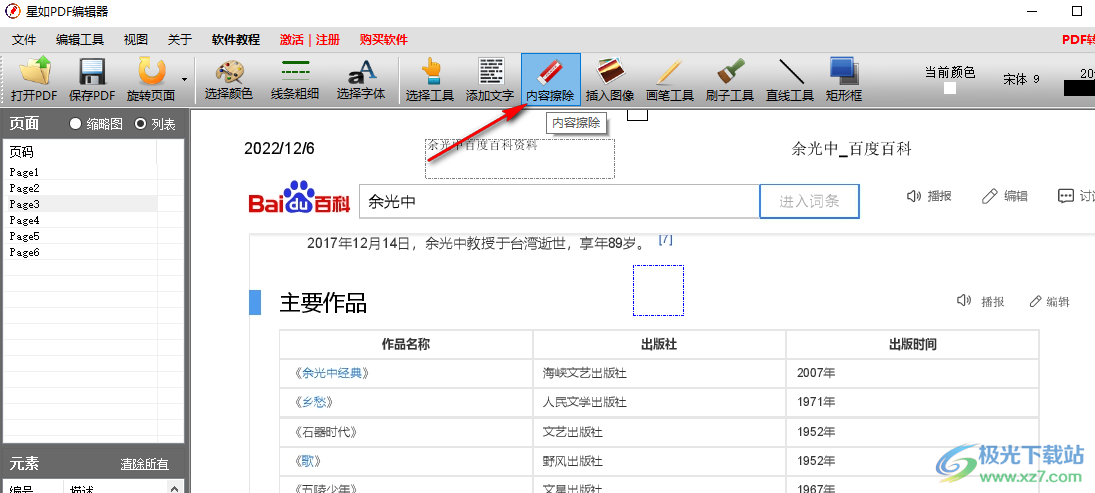
Task: Click the 主要作品 heading
Action: coord(323,302)
